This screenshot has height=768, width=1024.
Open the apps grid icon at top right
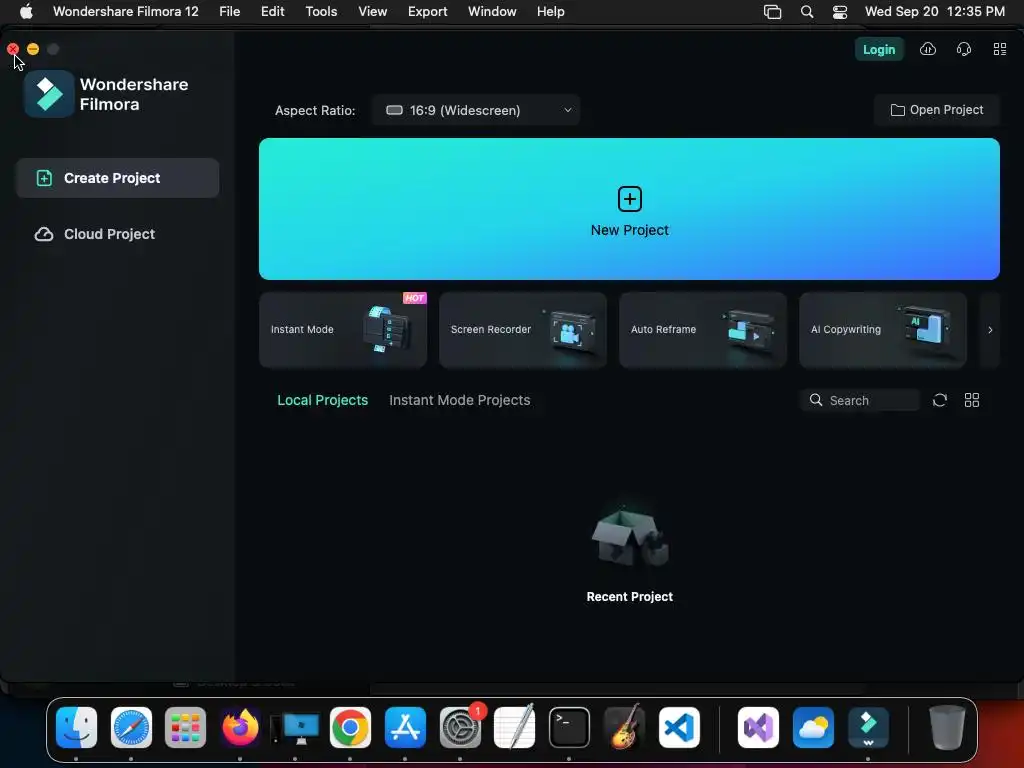tap(1000, 49)
